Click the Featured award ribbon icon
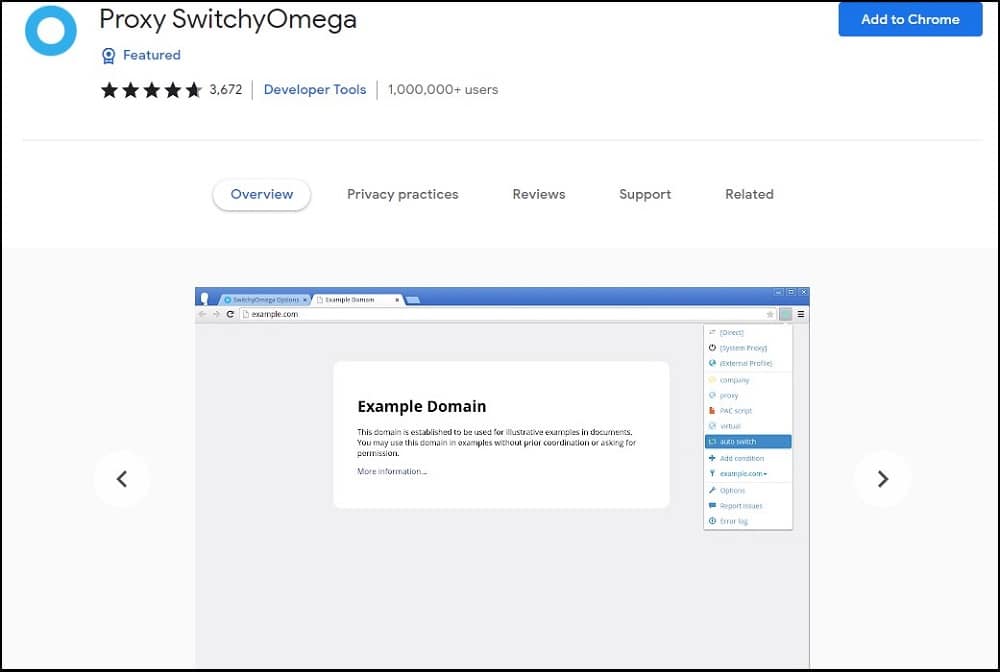The width and height of the screenshot is (1000, 672). pyautogui.click(x=108, y=56)
